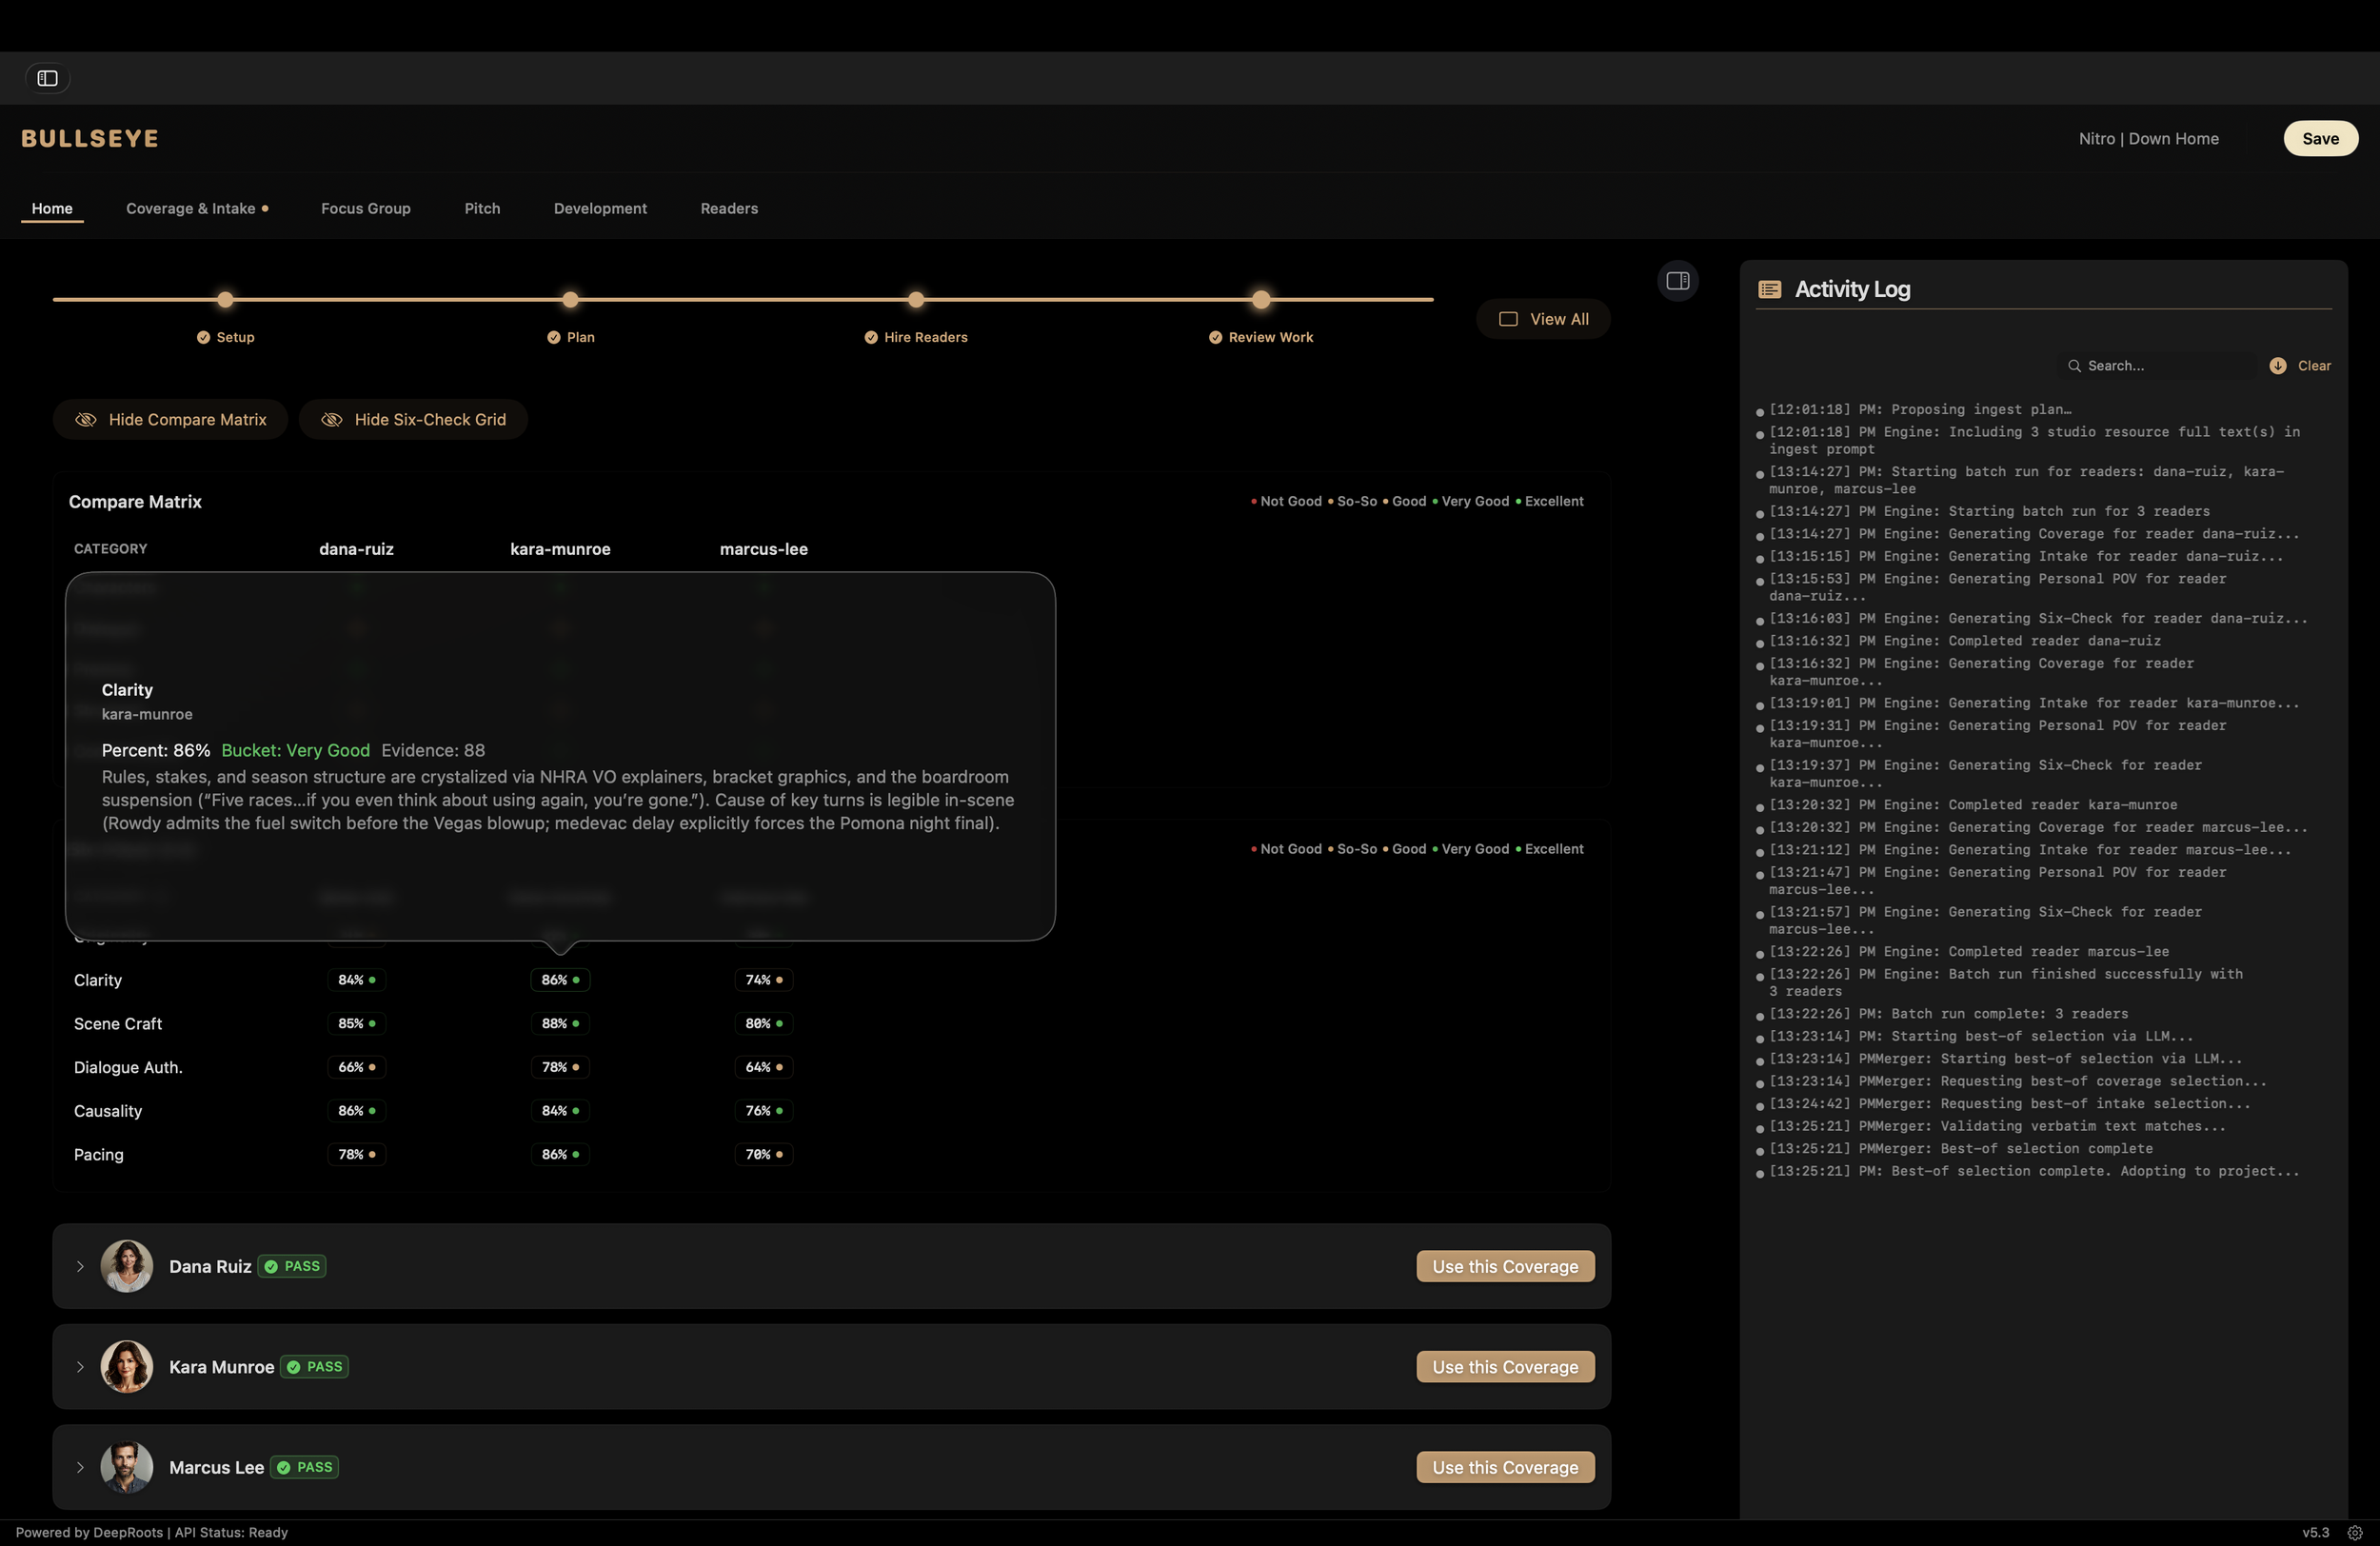Select the Setup marker on progress timeline
This screenshot has height=1546, width=2380.
tap(225, 299)
